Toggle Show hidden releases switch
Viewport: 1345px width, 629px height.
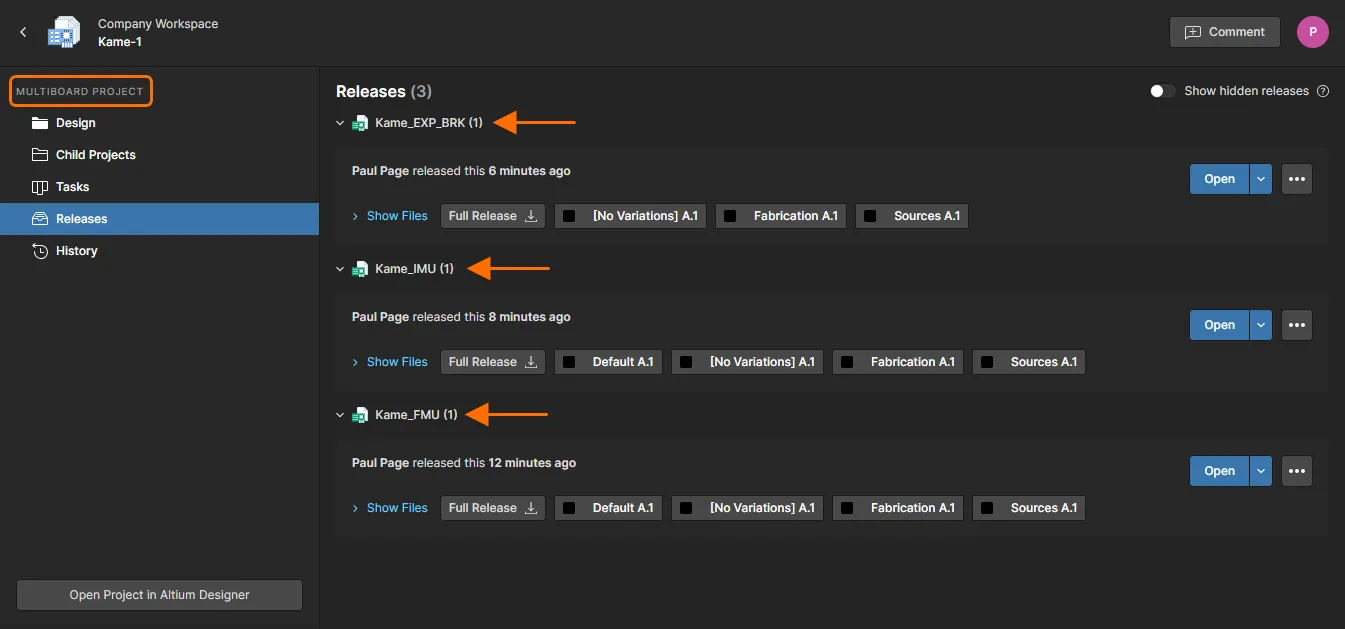point(1162,91)
